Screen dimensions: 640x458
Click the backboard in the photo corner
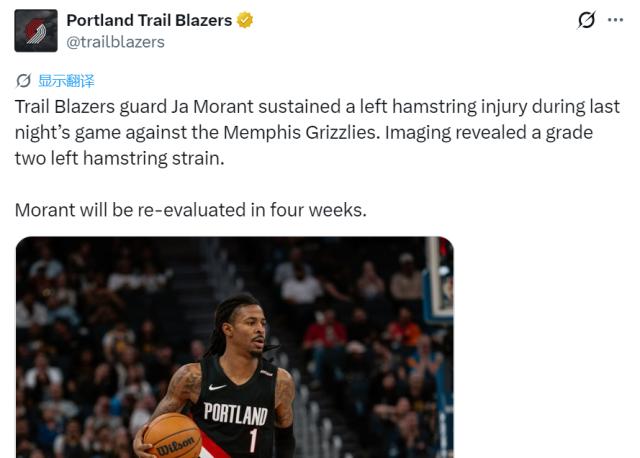438,280
